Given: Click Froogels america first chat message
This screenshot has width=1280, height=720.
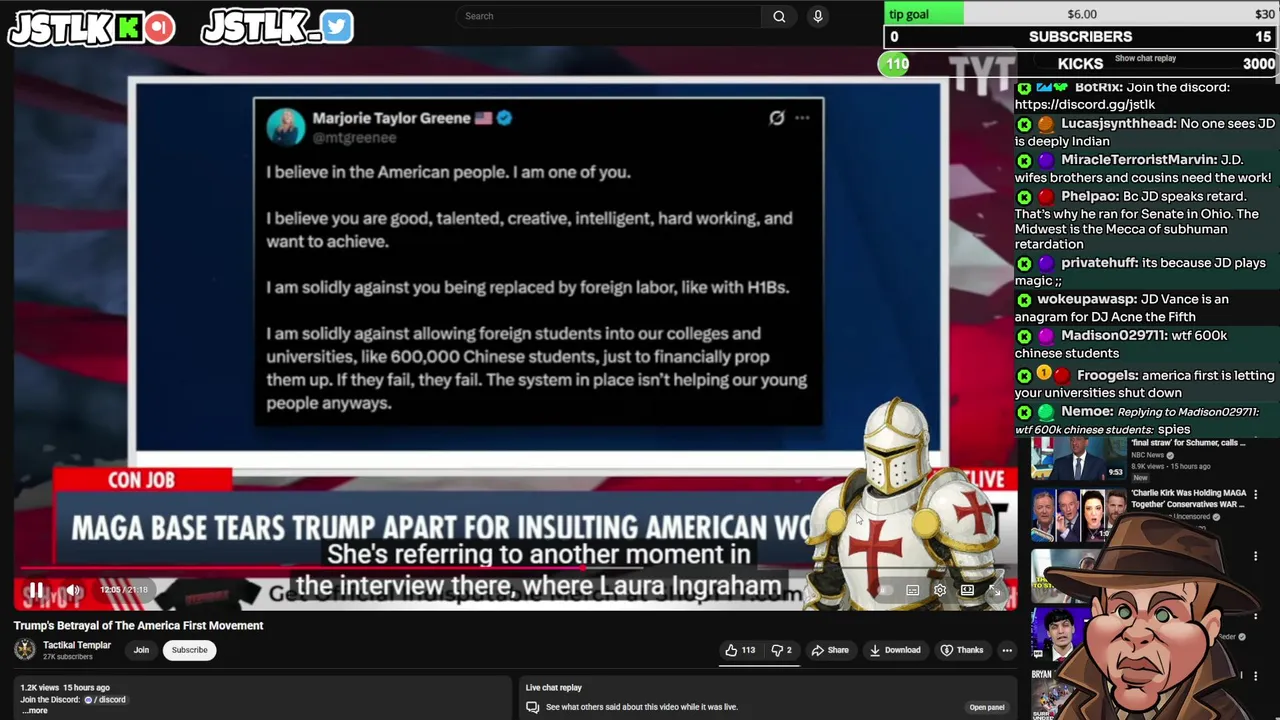Looking at the screenshot, I should click(x=1145, y=384).
